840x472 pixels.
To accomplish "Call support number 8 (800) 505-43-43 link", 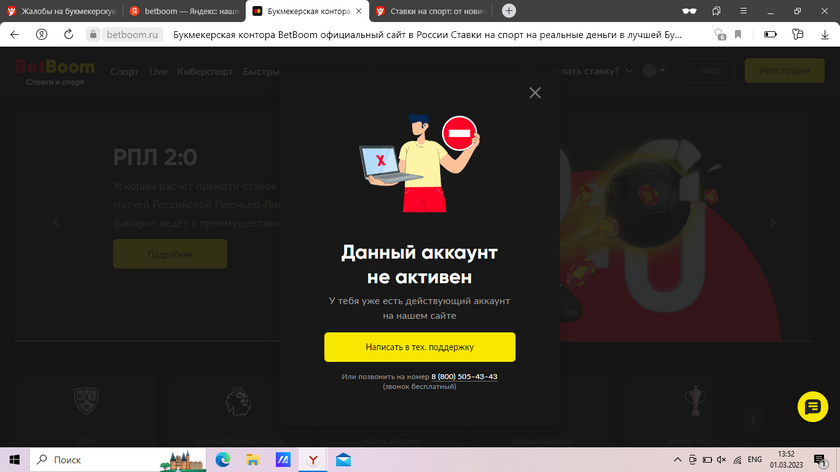I will (464, 377).
